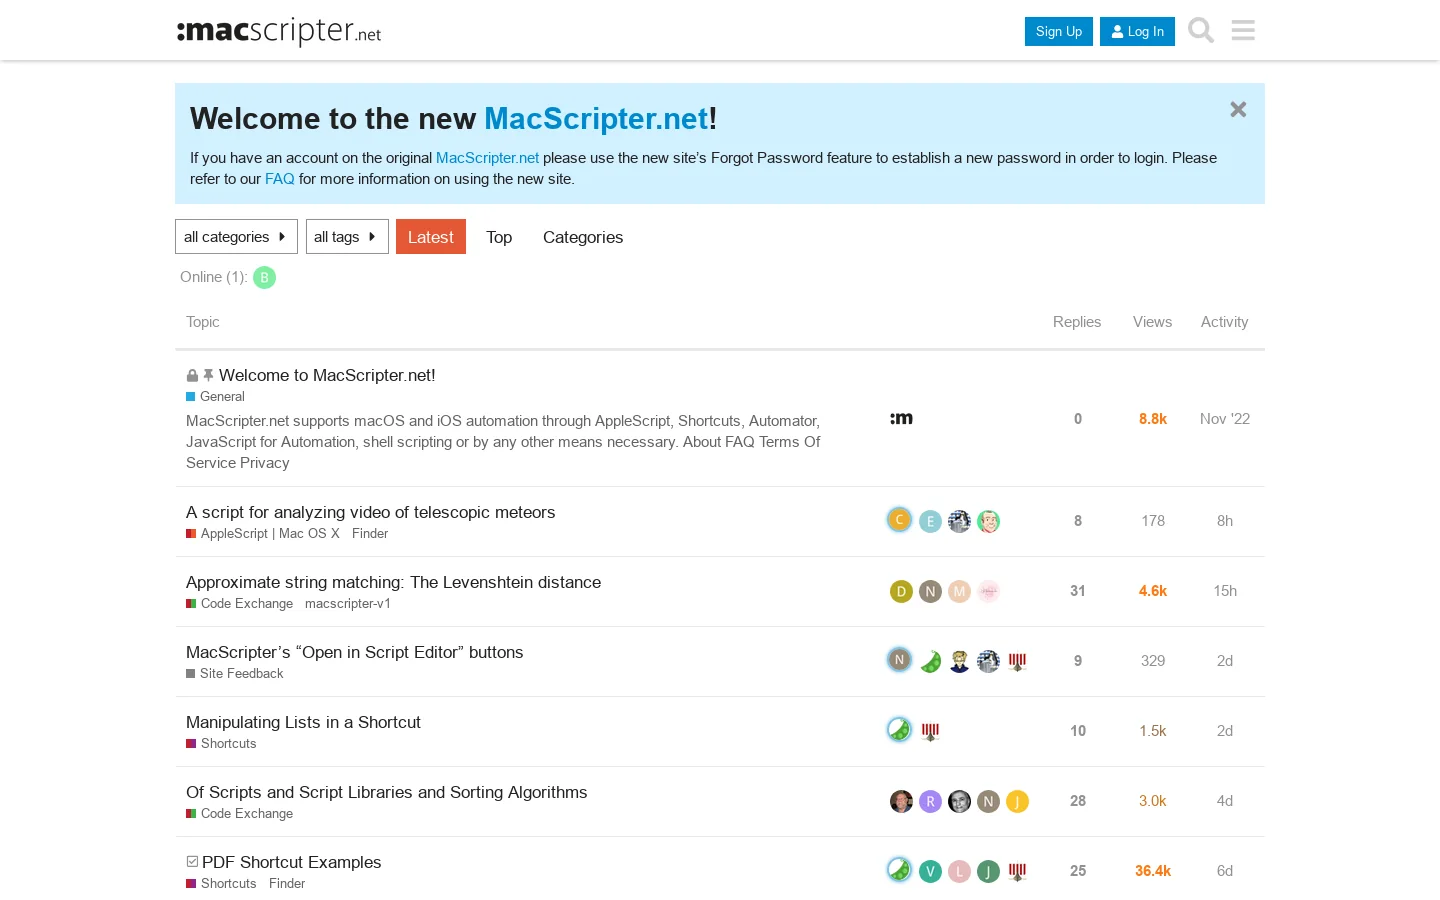Click the 31 replies count for Levenshtein topic
Image resolution: width=1440 pixels, height=900 pixels.
[1078, 591]
